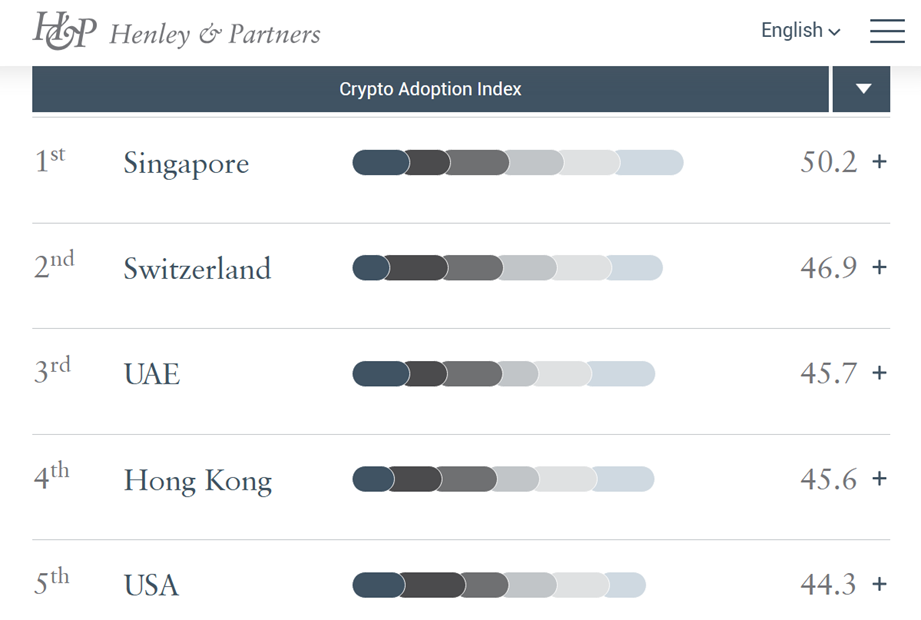Viewport: 921px width, 620px height.
Task: Open index selector dropdown arrow
Action: click(x=862, y=89)
